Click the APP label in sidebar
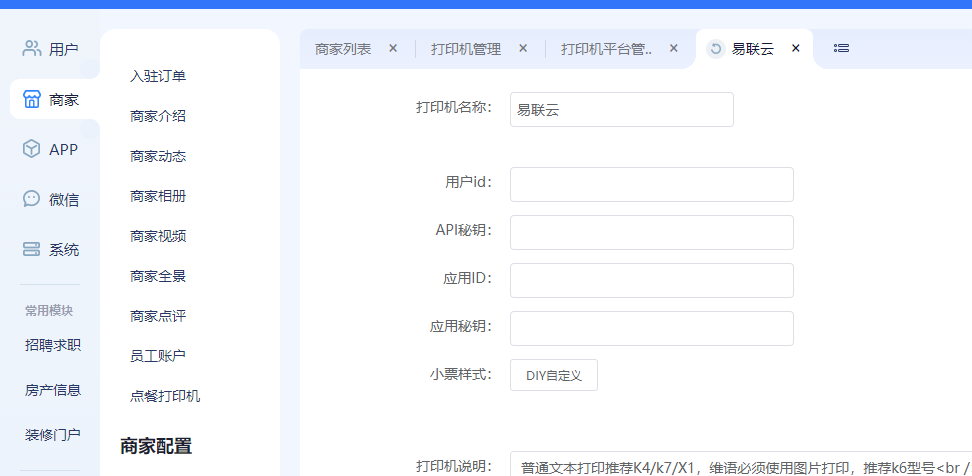This screenshot has width=972, height=476. tap(63, 149)
